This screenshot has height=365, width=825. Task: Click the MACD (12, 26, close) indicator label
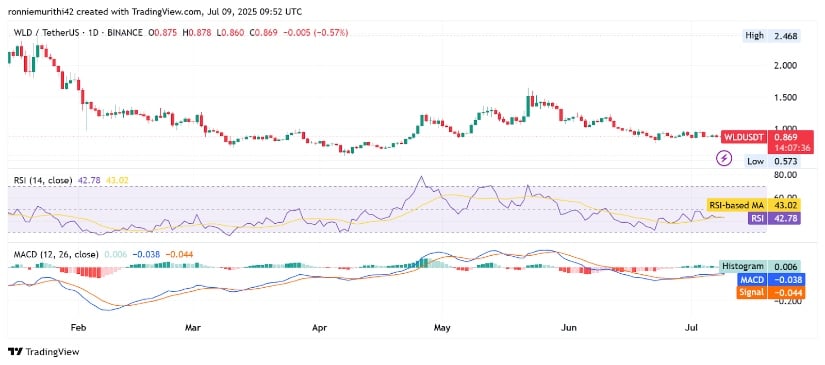[x=56, y=255]
